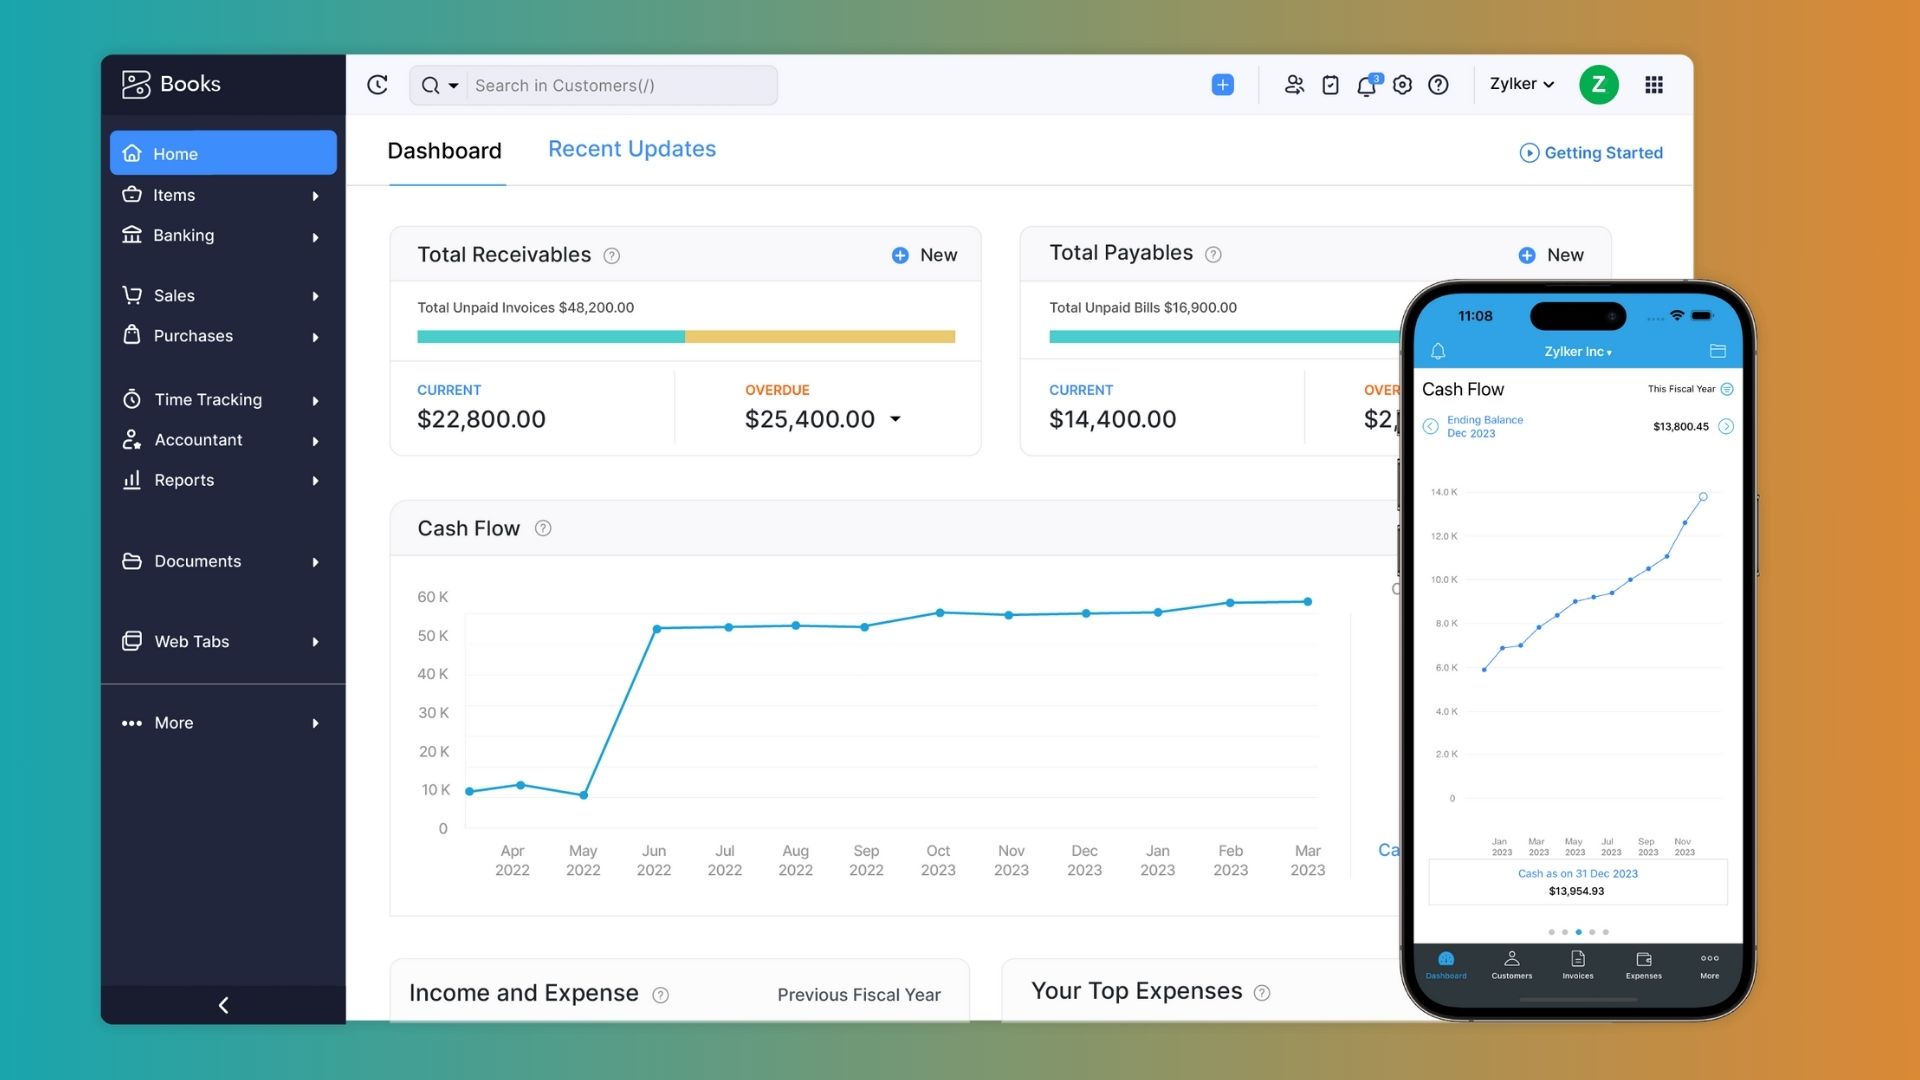Click the Search in Customers field
Viewport: 1920px width, 1080px height.
(620, 86)
